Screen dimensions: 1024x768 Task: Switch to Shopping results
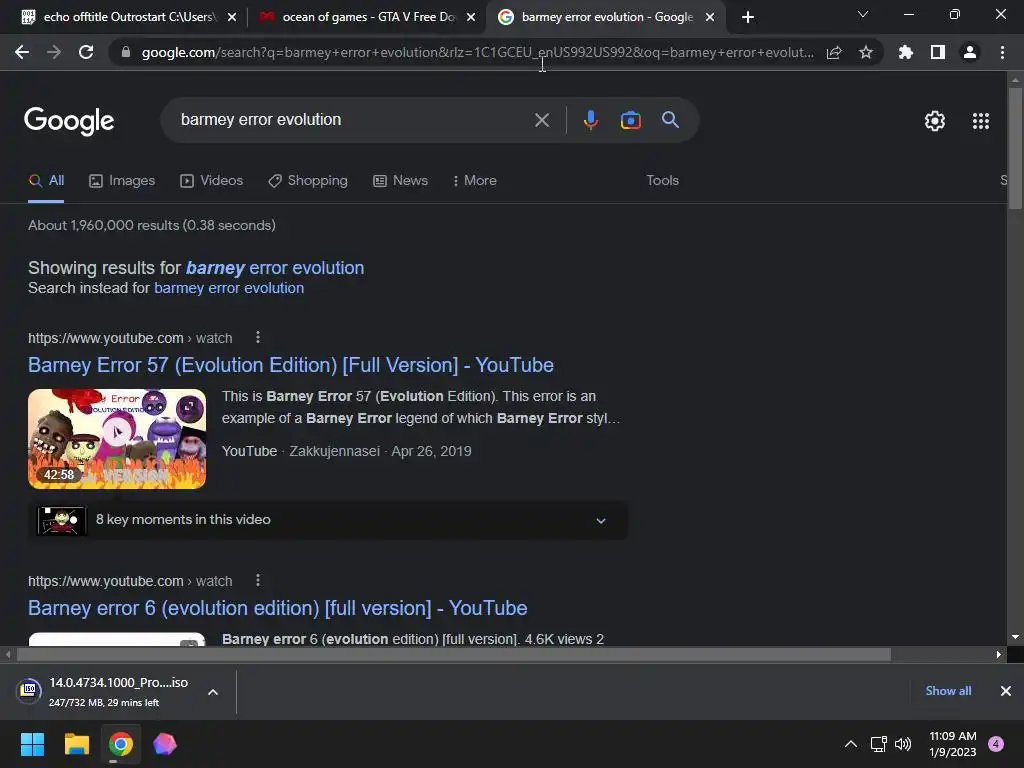coord(308,181)
